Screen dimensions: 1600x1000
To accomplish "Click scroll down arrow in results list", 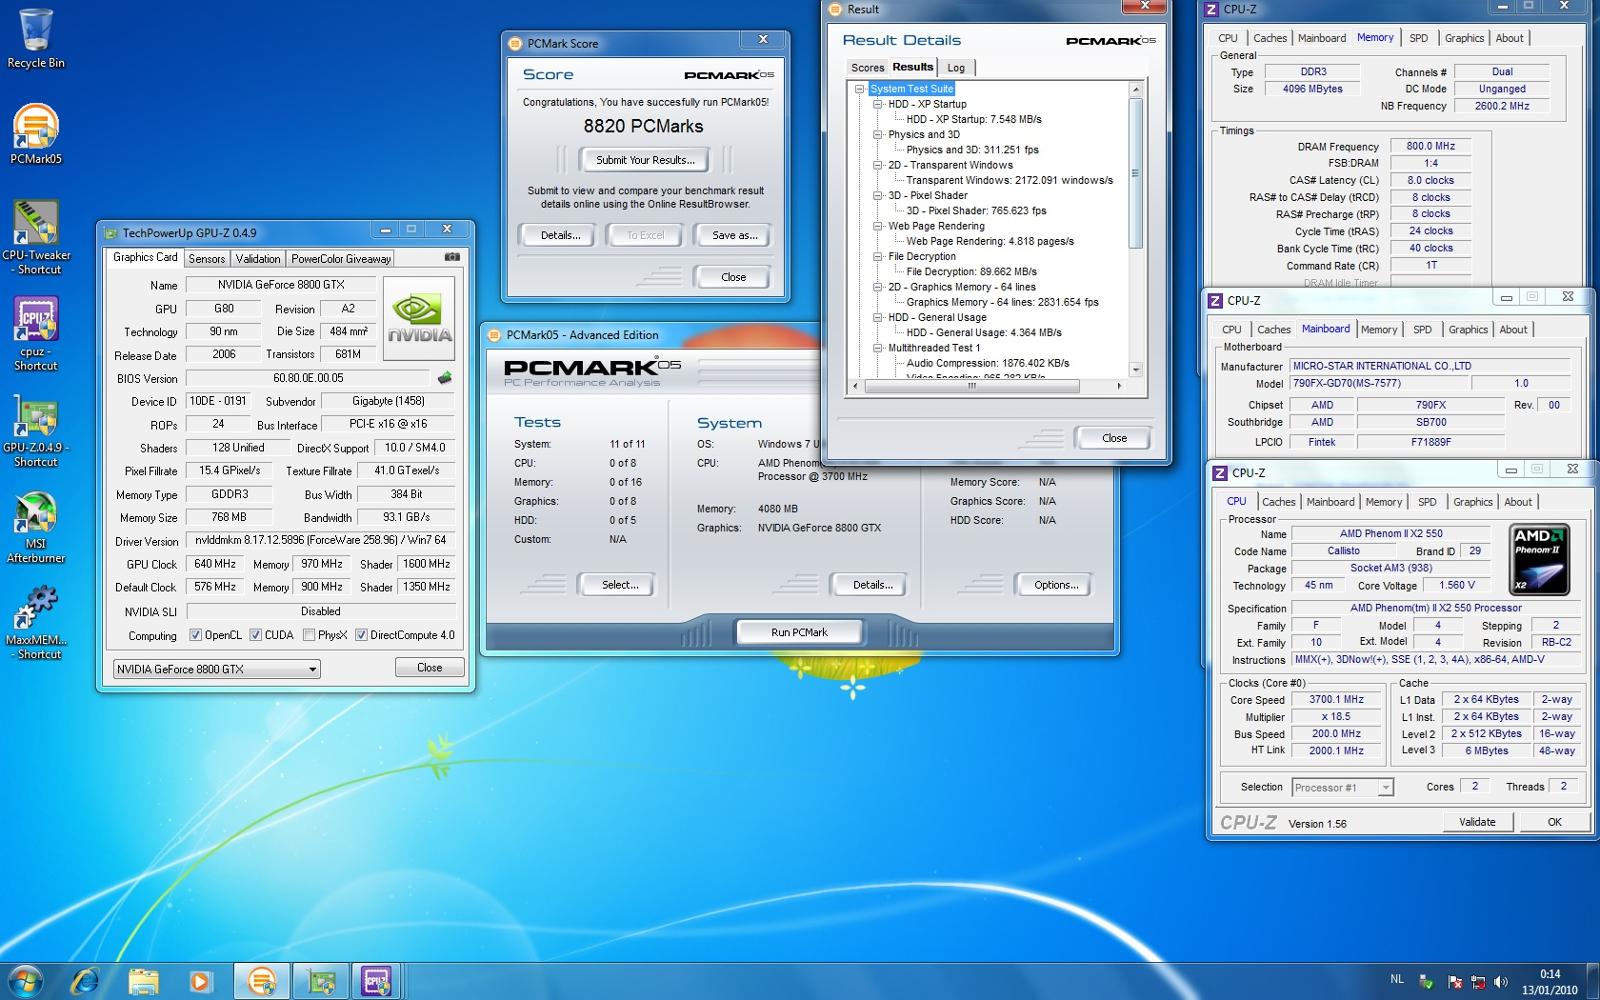I will pyautogui.click(x=1135, y=370).
